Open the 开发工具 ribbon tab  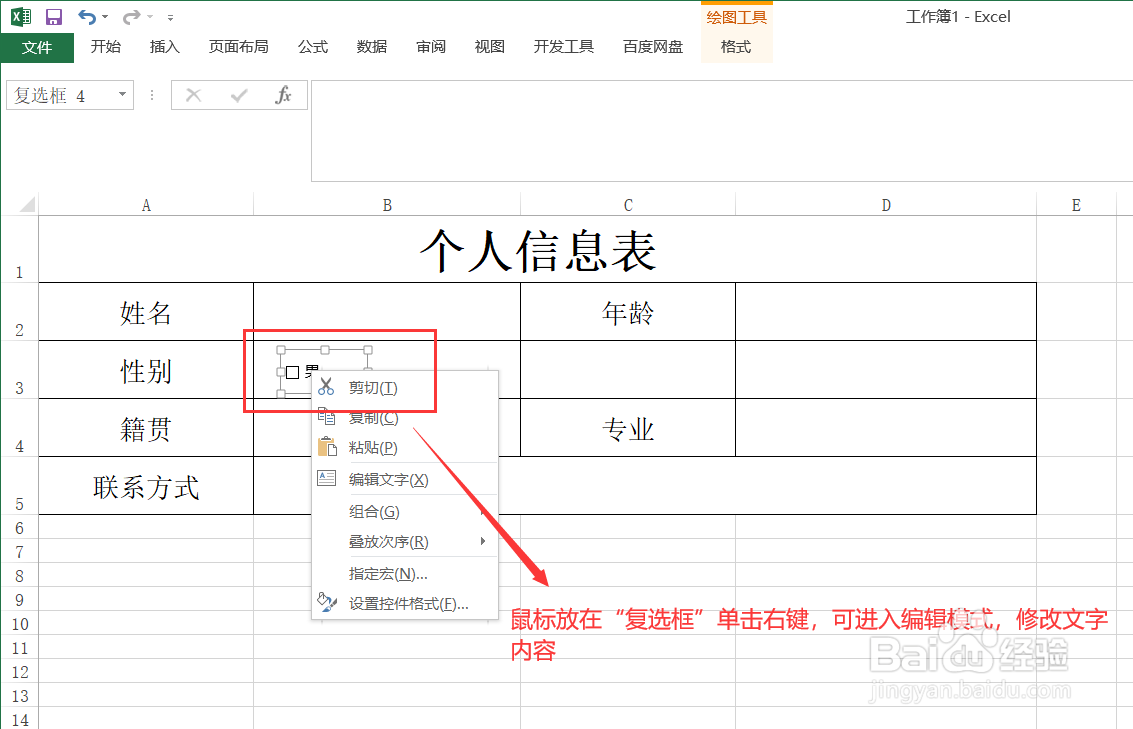tap(564, 47)
